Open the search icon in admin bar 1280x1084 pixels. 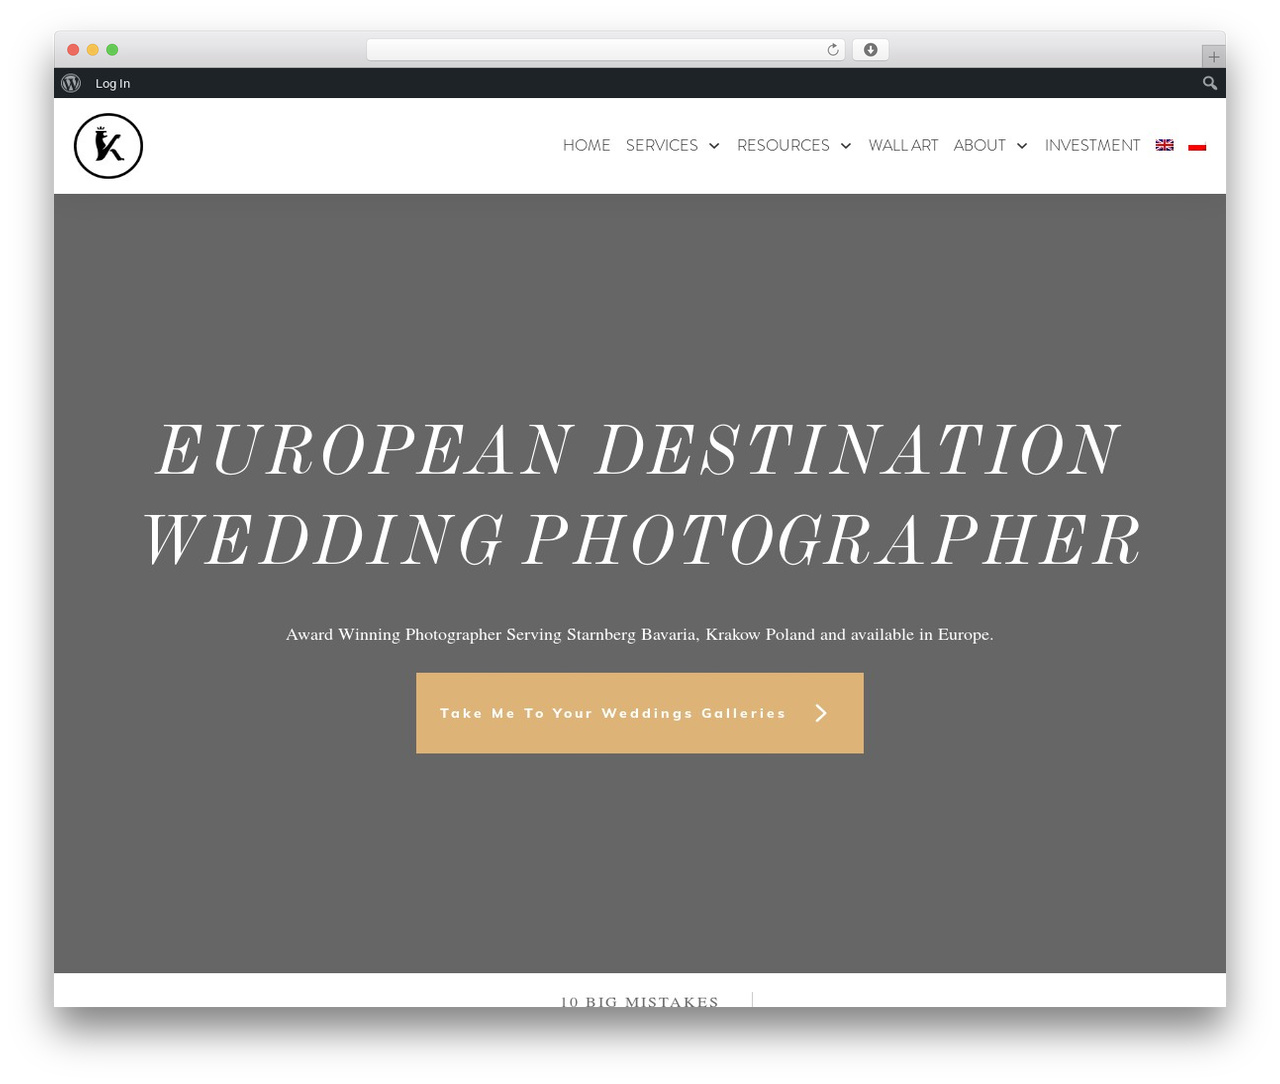point(1210,83)
